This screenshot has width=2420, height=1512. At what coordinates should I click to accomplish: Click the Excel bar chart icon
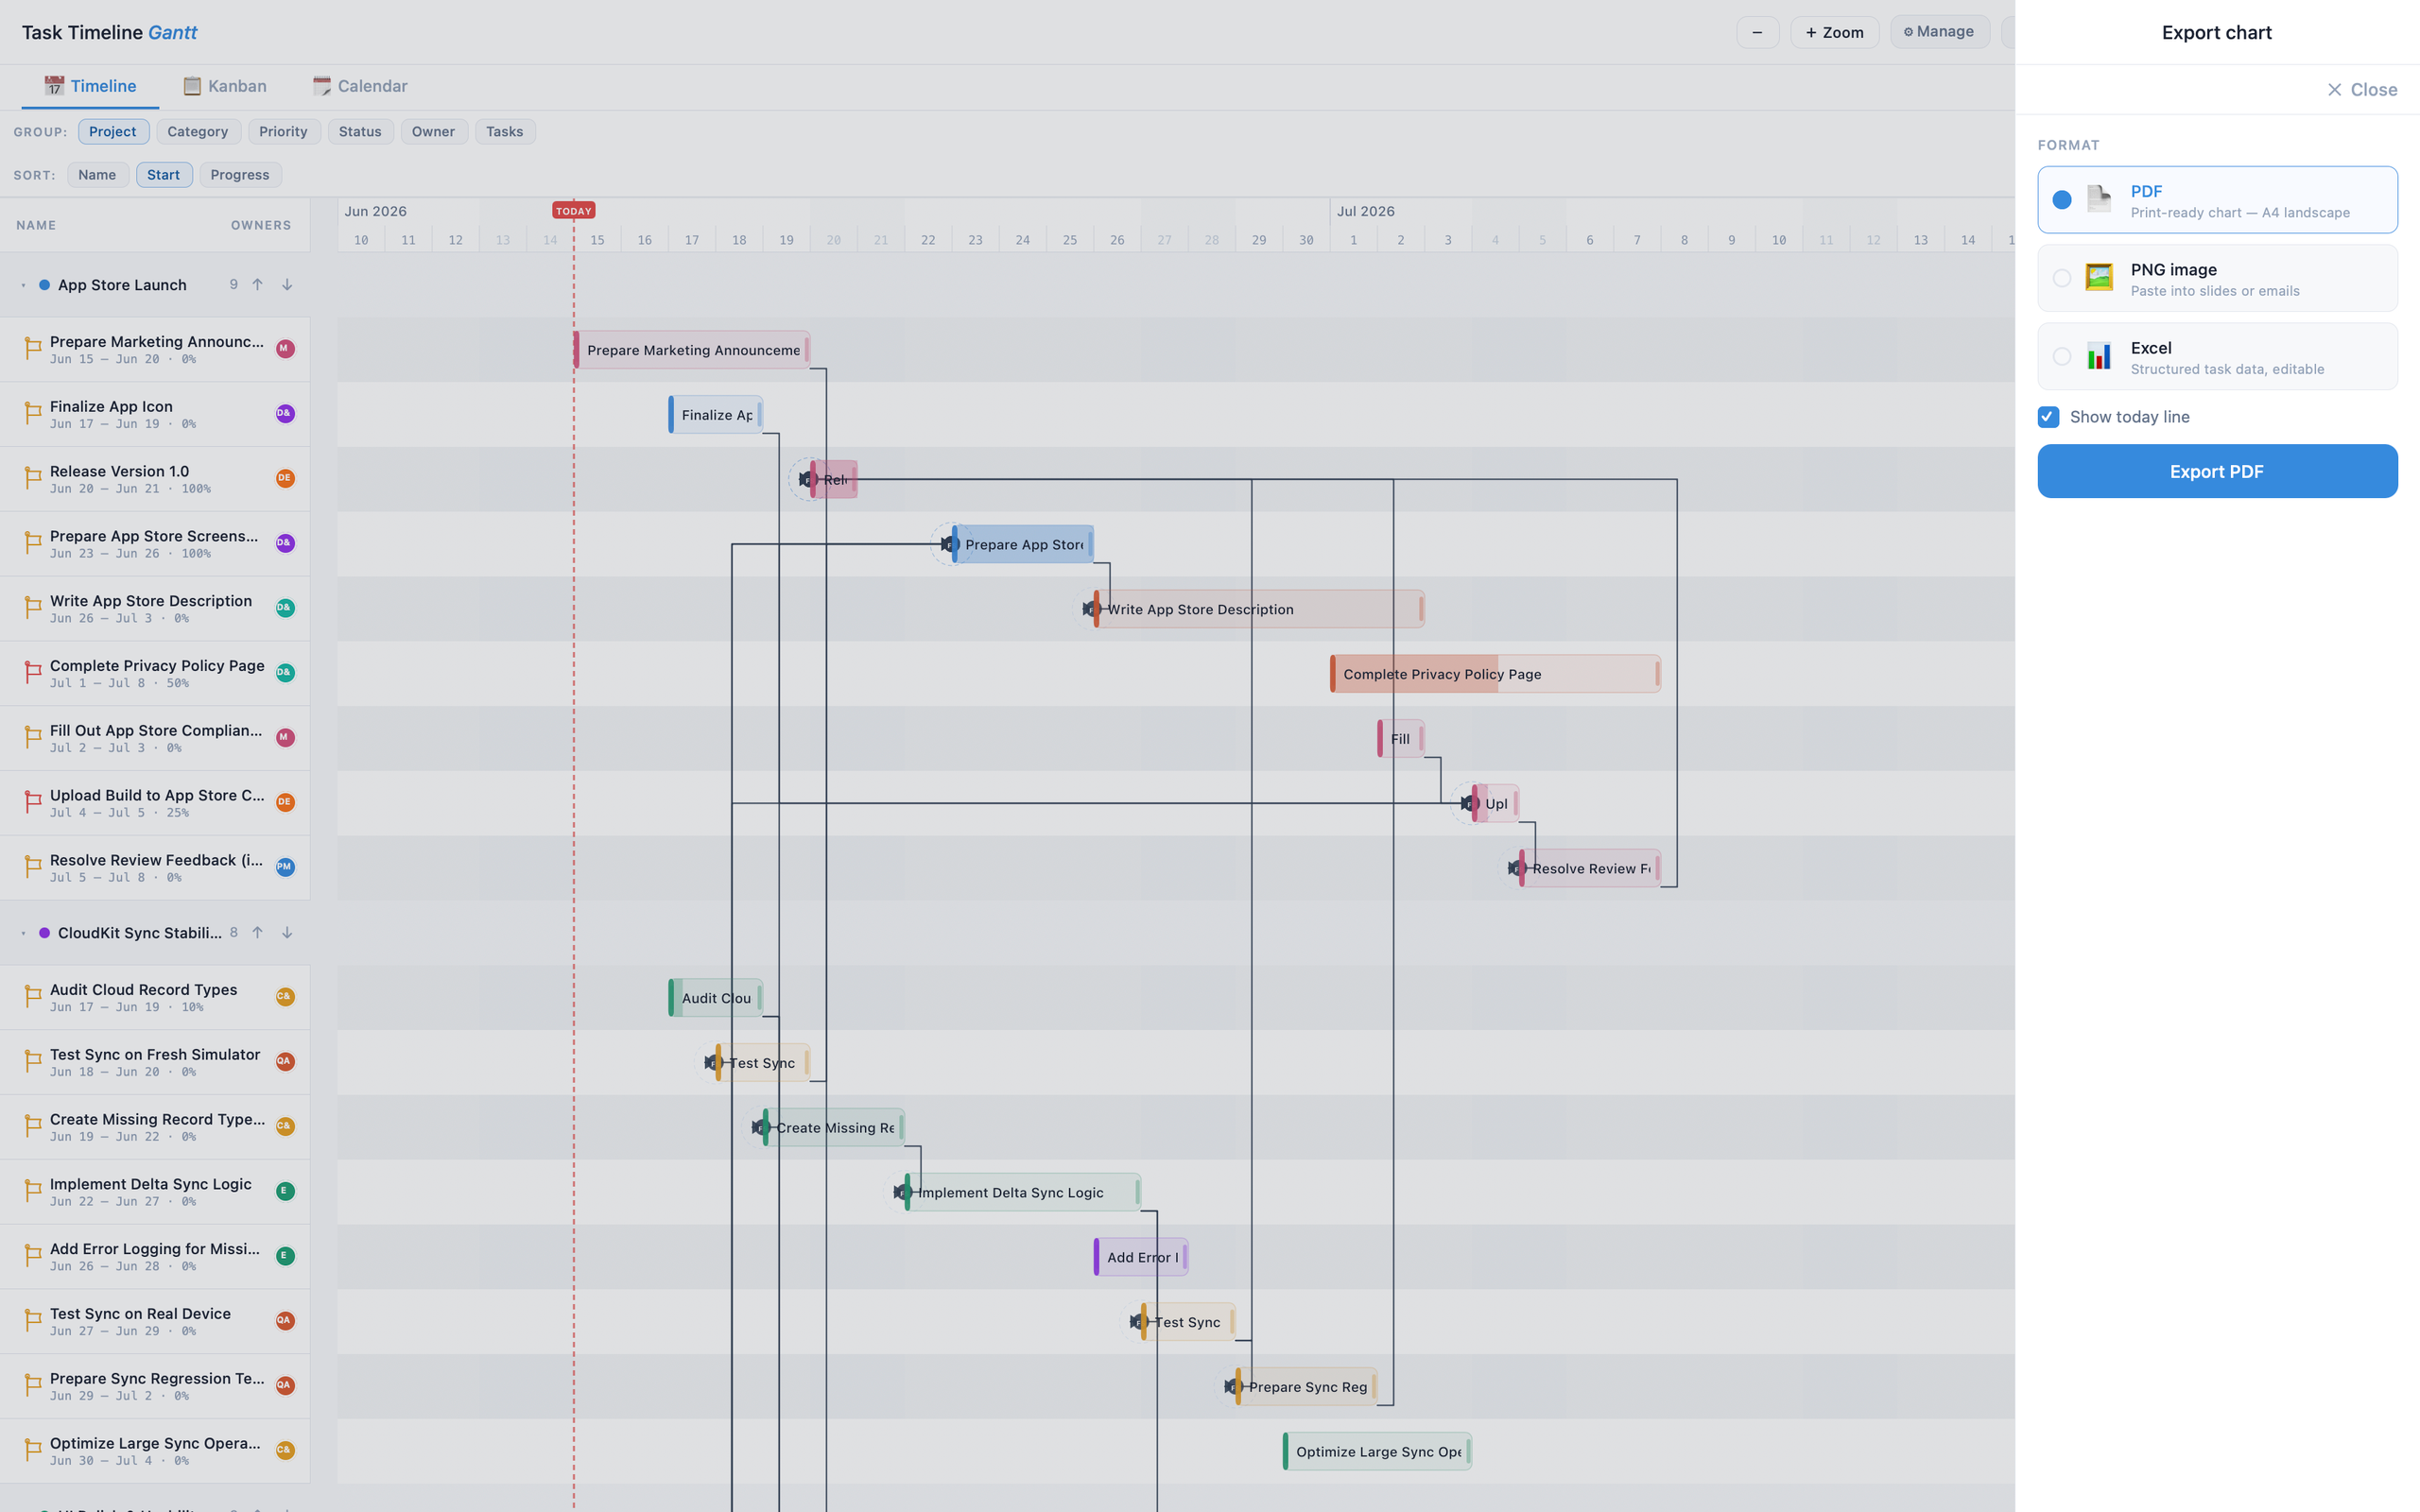tap(2099, 356)
